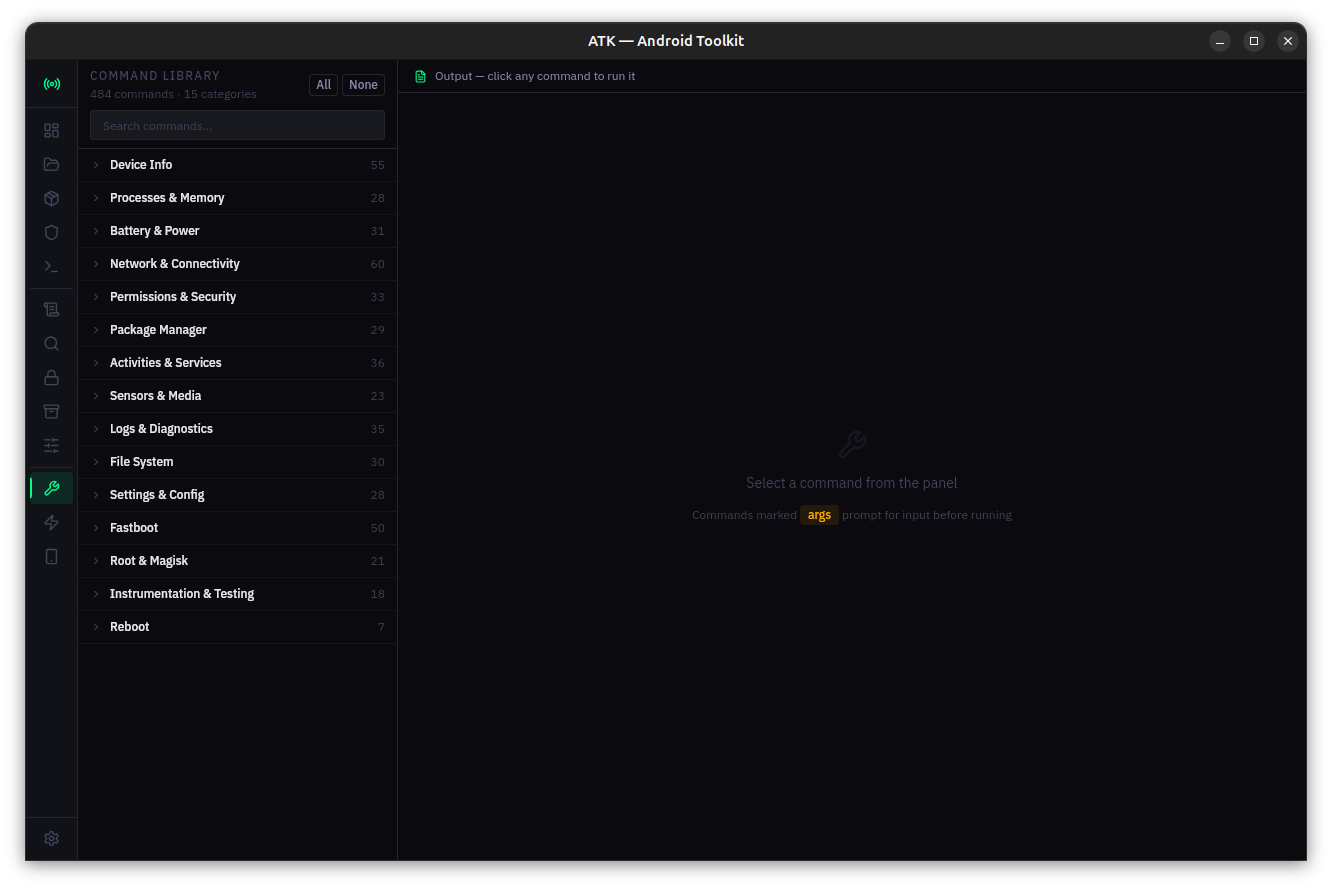Expand the Activities & Services category
This screenshot has width=1332, height=889.
coord(238,363)
